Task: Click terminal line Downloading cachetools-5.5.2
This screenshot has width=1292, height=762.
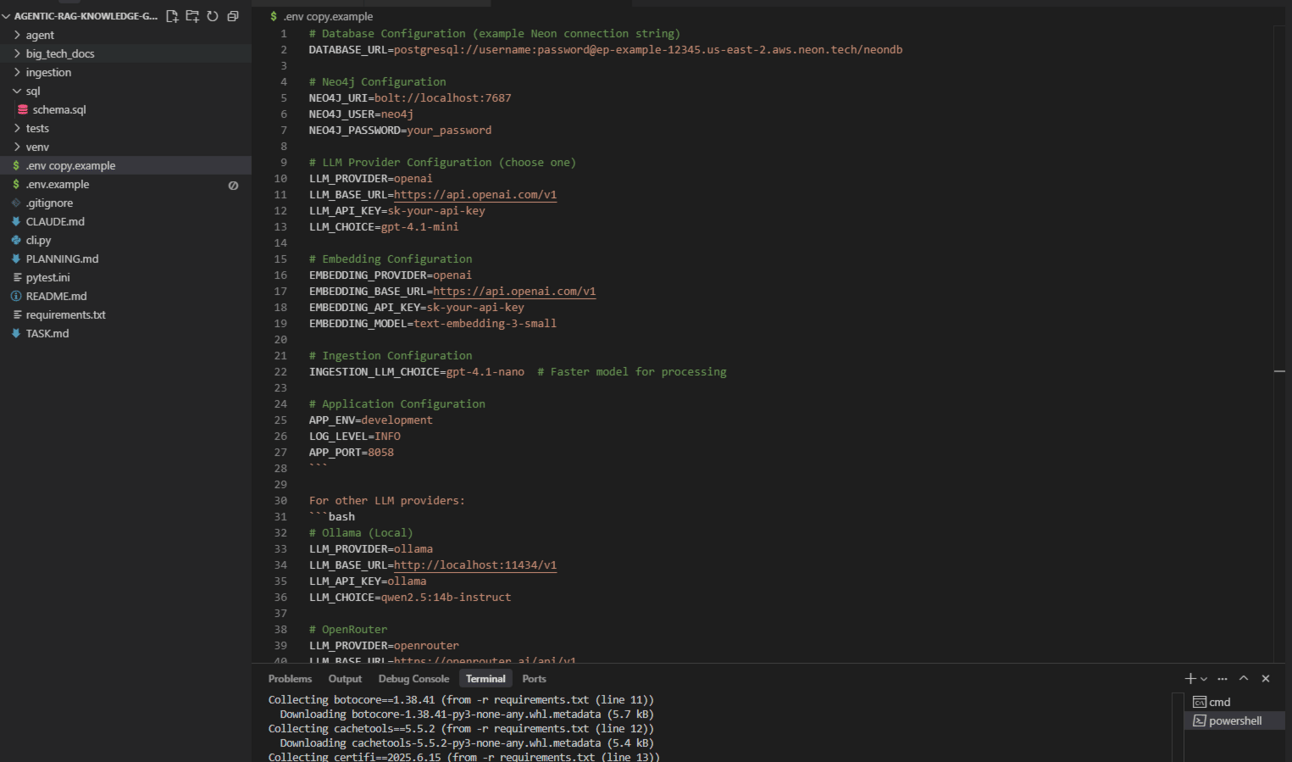Action: [466, 743]
